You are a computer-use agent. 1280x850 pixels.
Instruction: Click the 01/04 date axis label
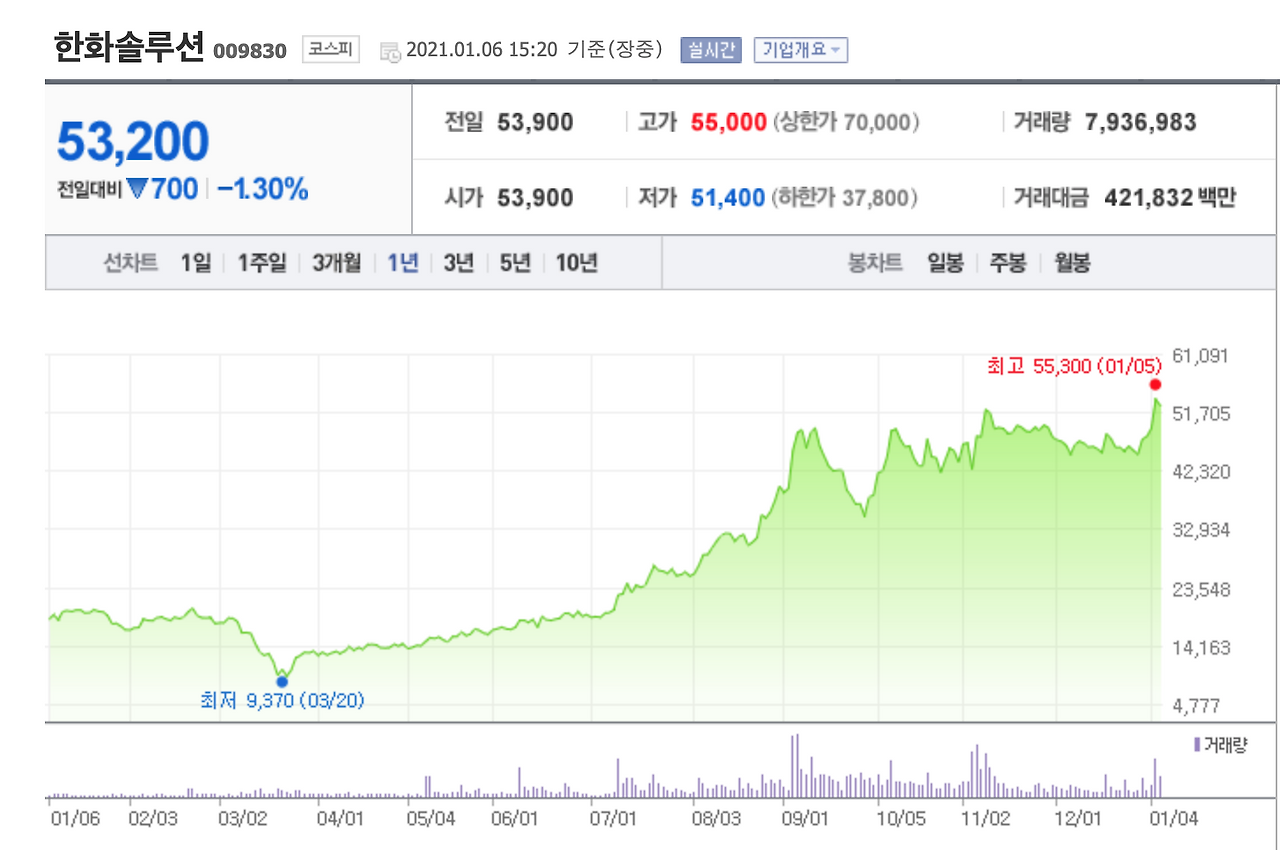pos(1173,818)
